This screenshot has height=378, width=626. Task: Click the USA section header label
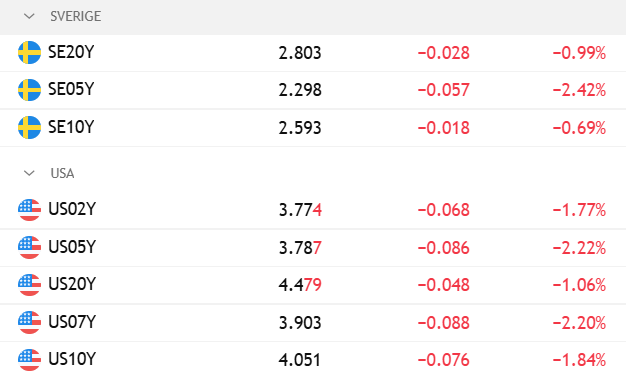tap(62, 173)
